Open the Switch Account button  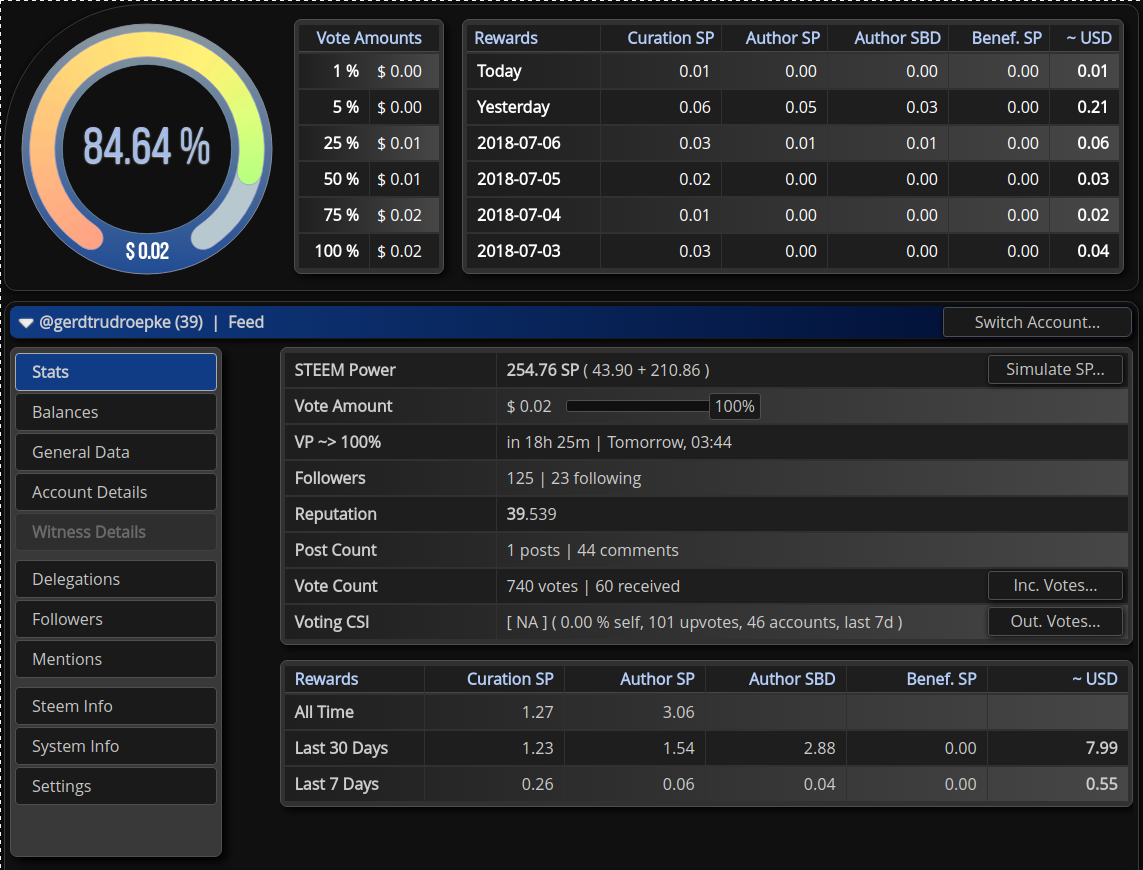click(1037, 322)
